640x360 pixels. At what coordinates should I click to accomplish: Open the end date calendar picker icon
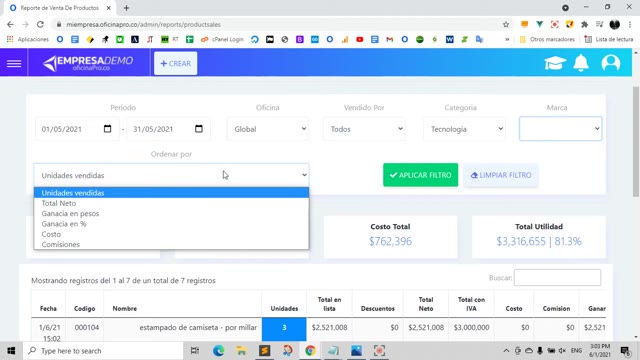click(x=199, y=129)
